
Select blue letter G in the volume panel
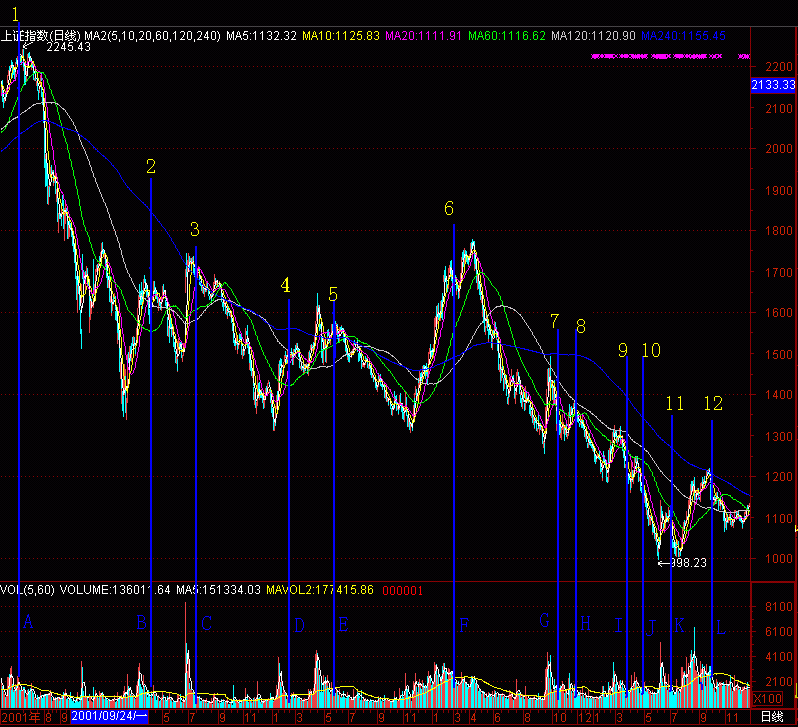[x=544, y=621]
